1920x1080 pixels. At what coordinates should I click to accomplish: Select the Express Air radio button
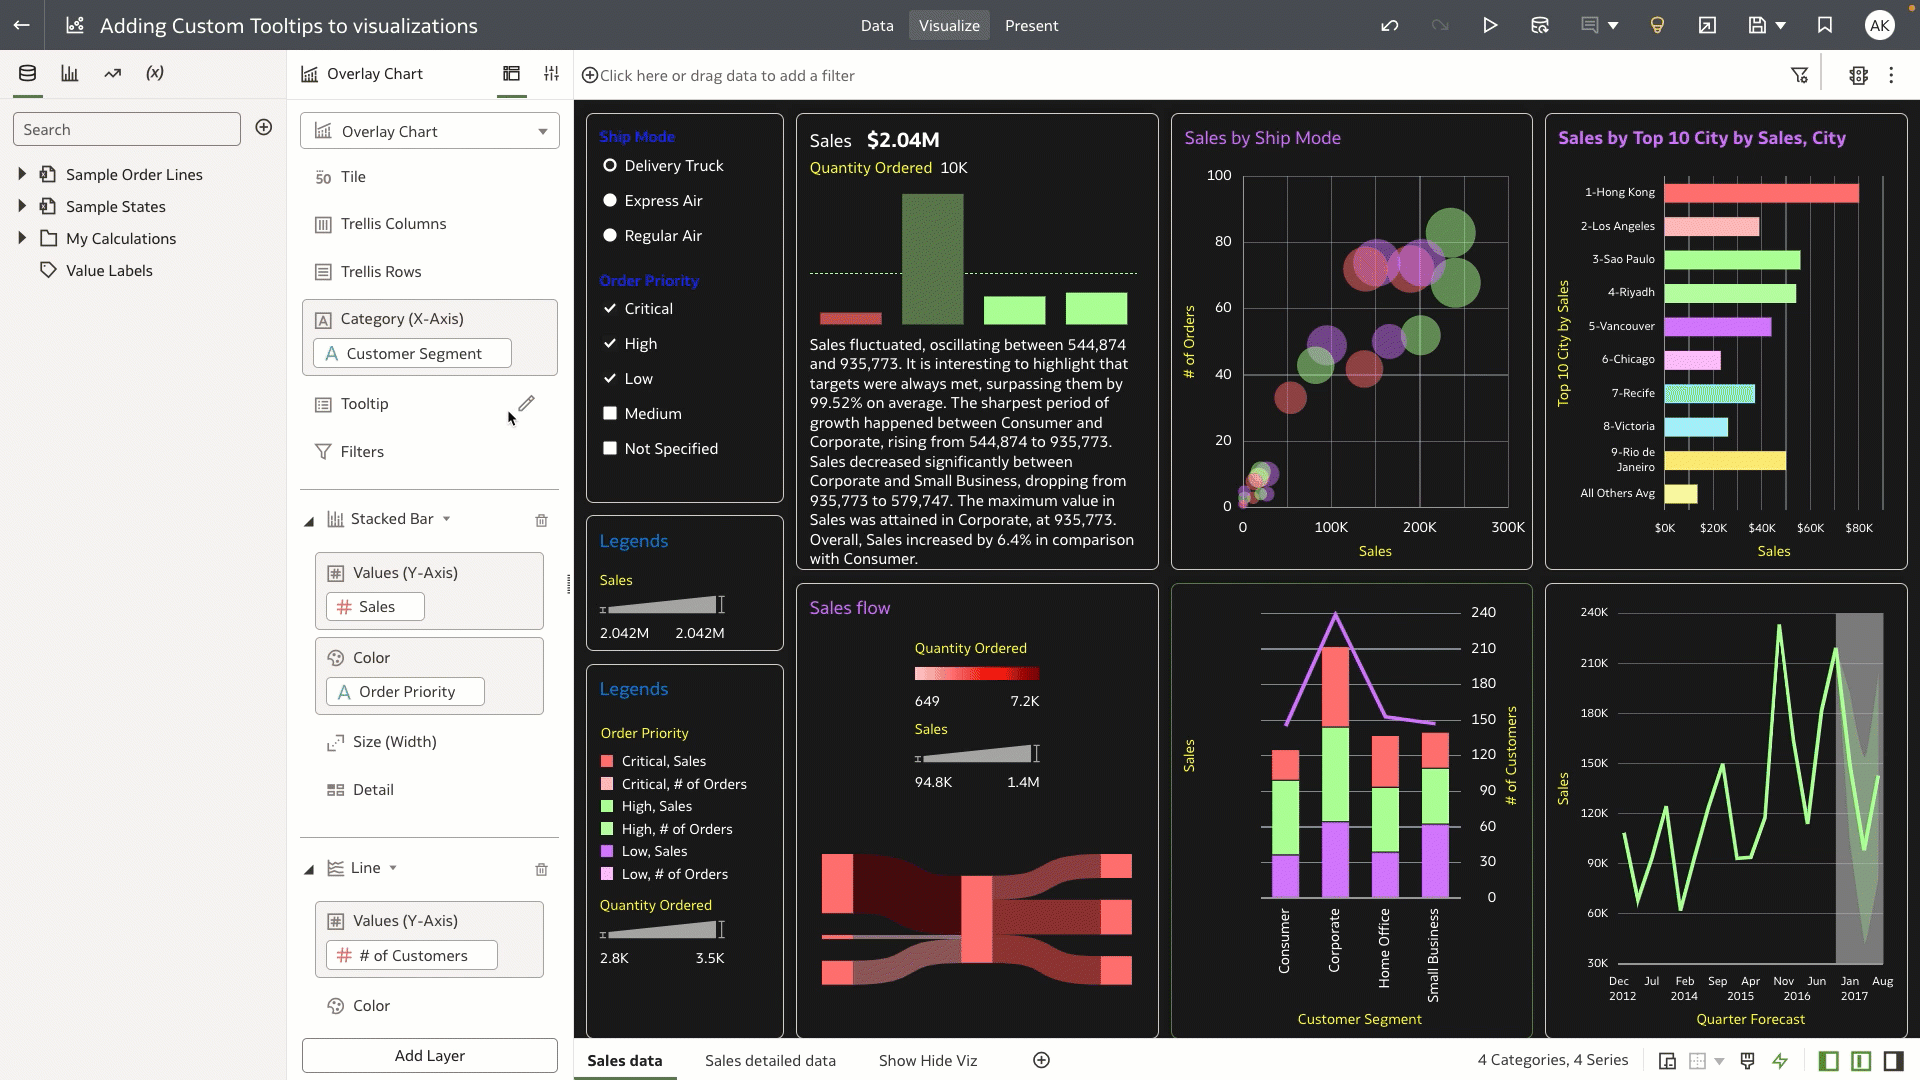(610, 200)
